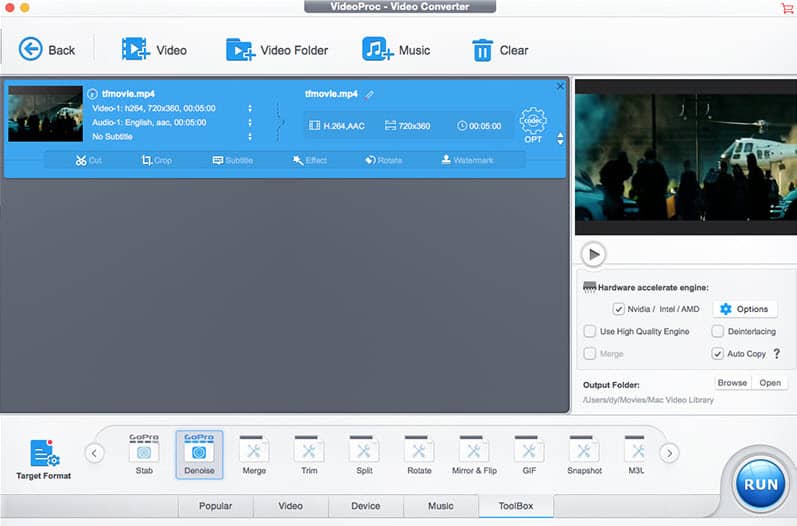Select the Rotate toolbox item
Viewport: 797px width, 526px height.
tap(419, 454)
